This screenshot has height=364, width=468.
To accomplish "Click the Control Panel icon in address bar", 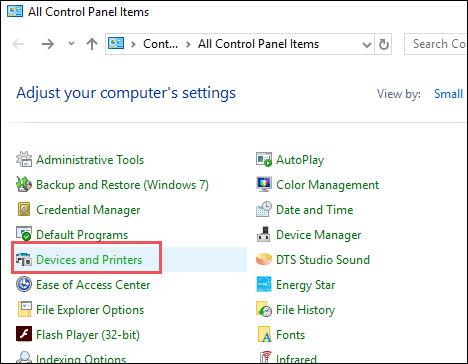I will tap(116, 44).
